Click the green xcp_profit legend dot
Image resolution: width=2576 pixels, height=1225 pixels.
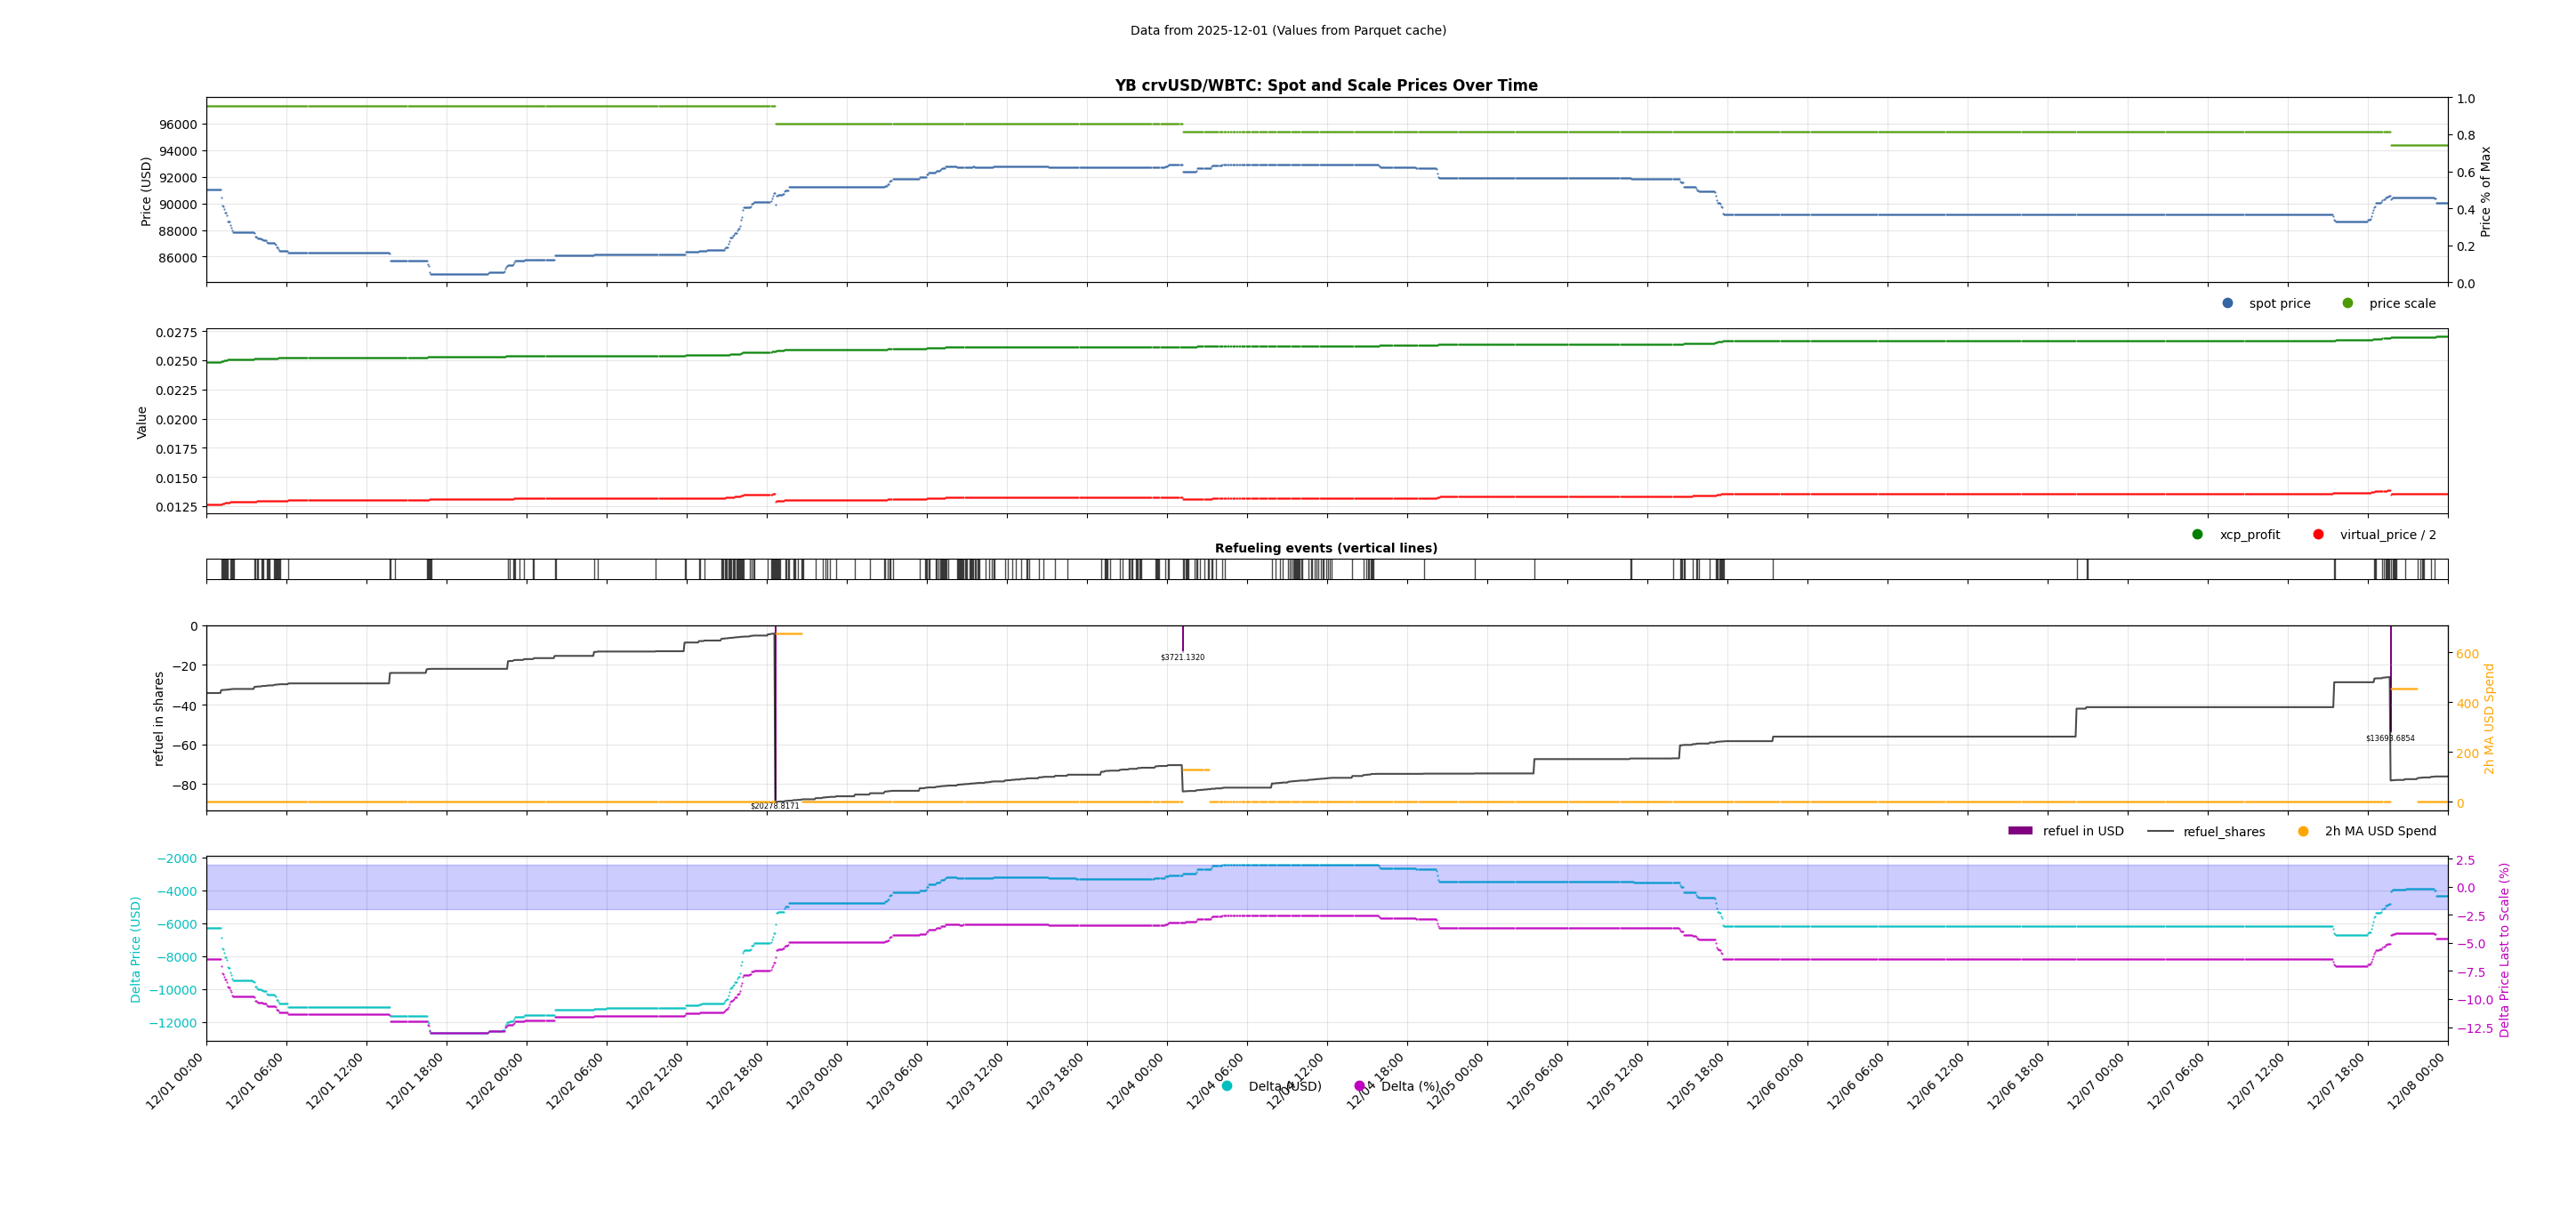(x=2197, y=534)
